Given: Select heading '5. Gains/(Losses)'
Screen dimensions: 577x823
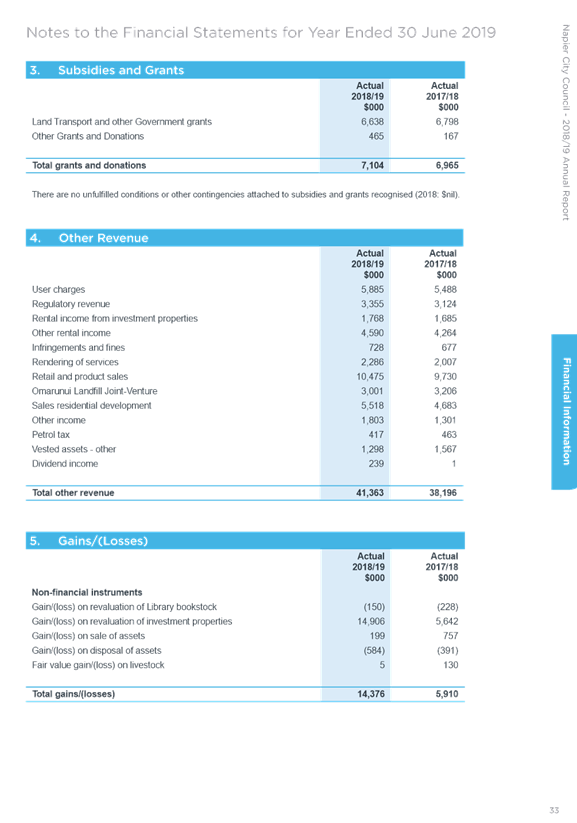Looking at the screenshot, I should (245, 541).
